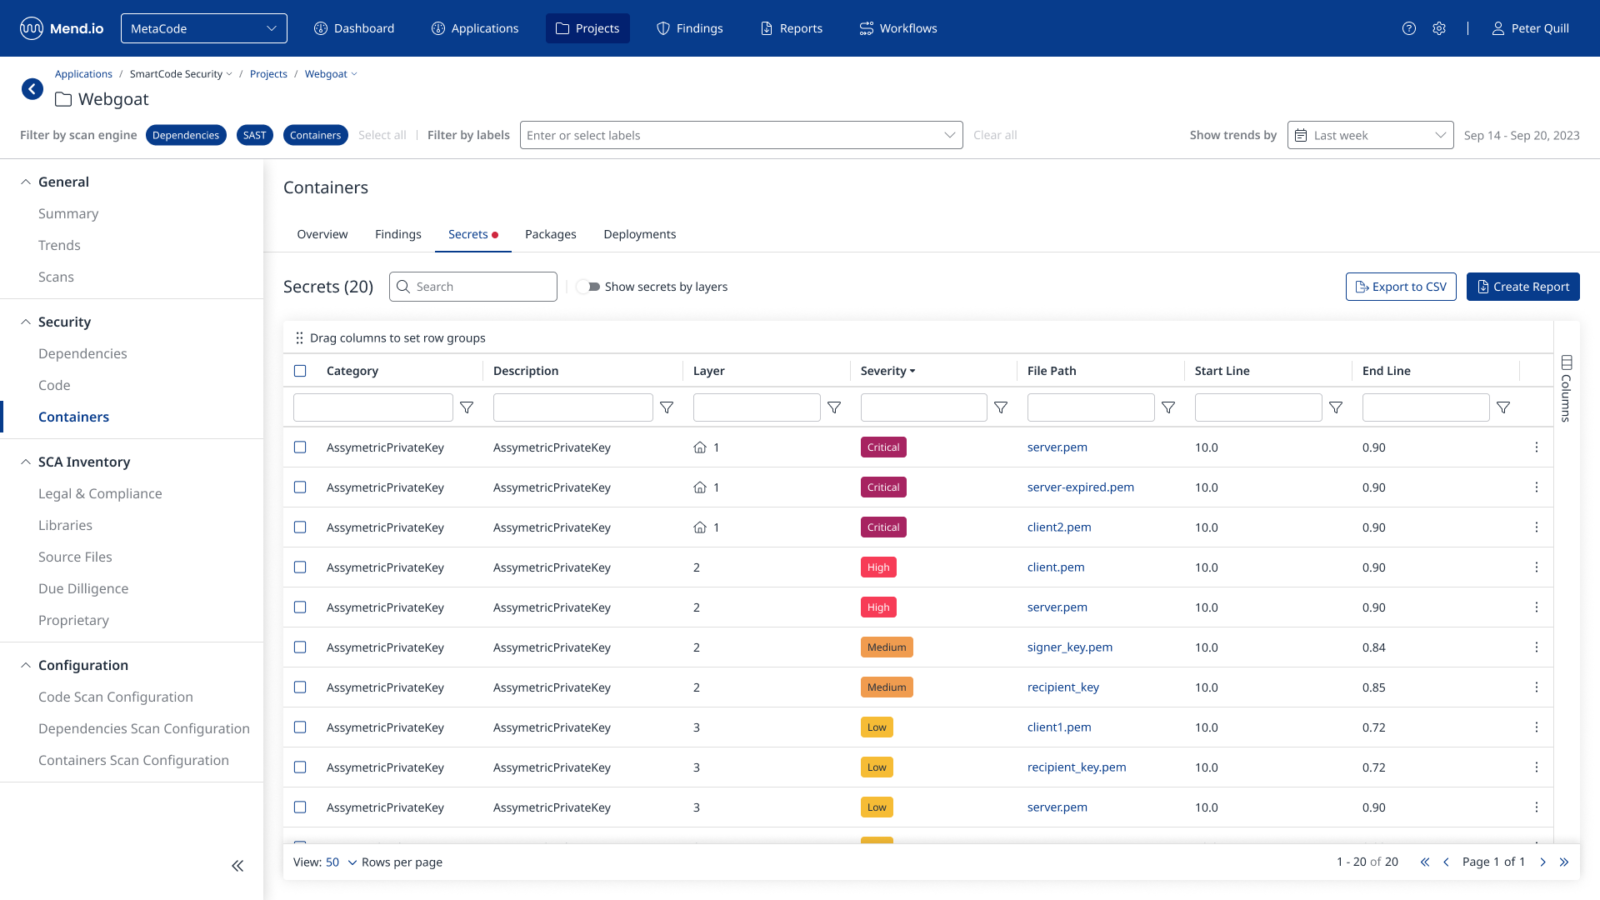Select the client2.pem row checkbox
Screen dimensions: 1600x900
[300, 527]
